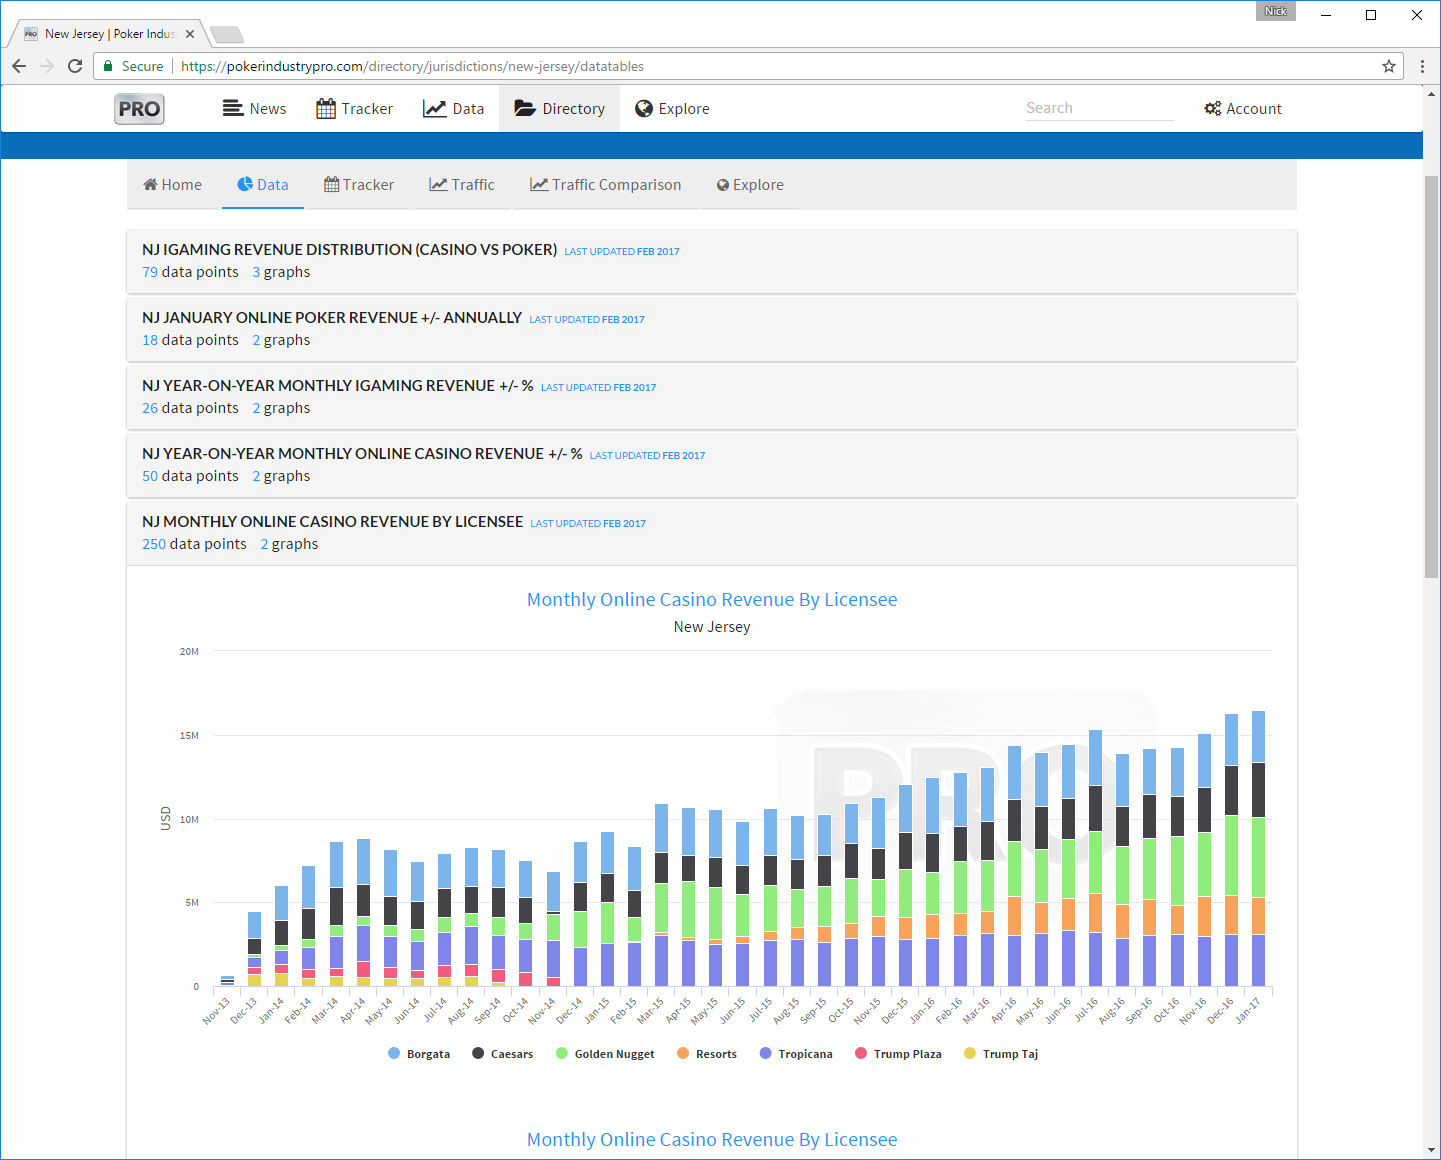This screenshot has width=1441, height=1160.
Task: Open the Directory menu item
Action: coord(559,109)
